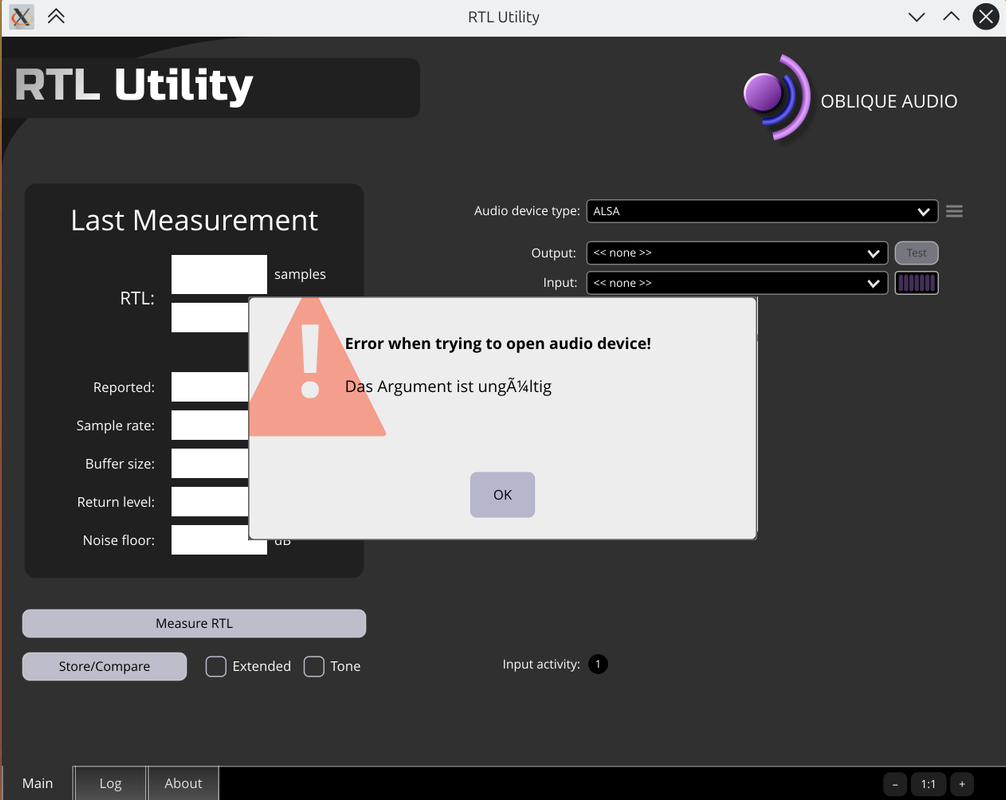Viewport: 1006px width, 800px height.
Task: Click OK in the error dialog
Action: coord(502,495)
